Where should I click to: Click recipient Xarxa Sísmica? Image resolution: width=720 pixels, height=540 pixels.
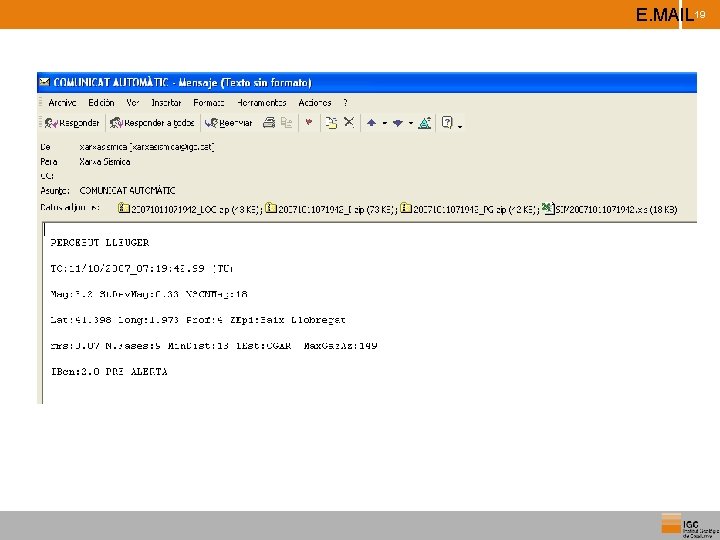[105, 162]
